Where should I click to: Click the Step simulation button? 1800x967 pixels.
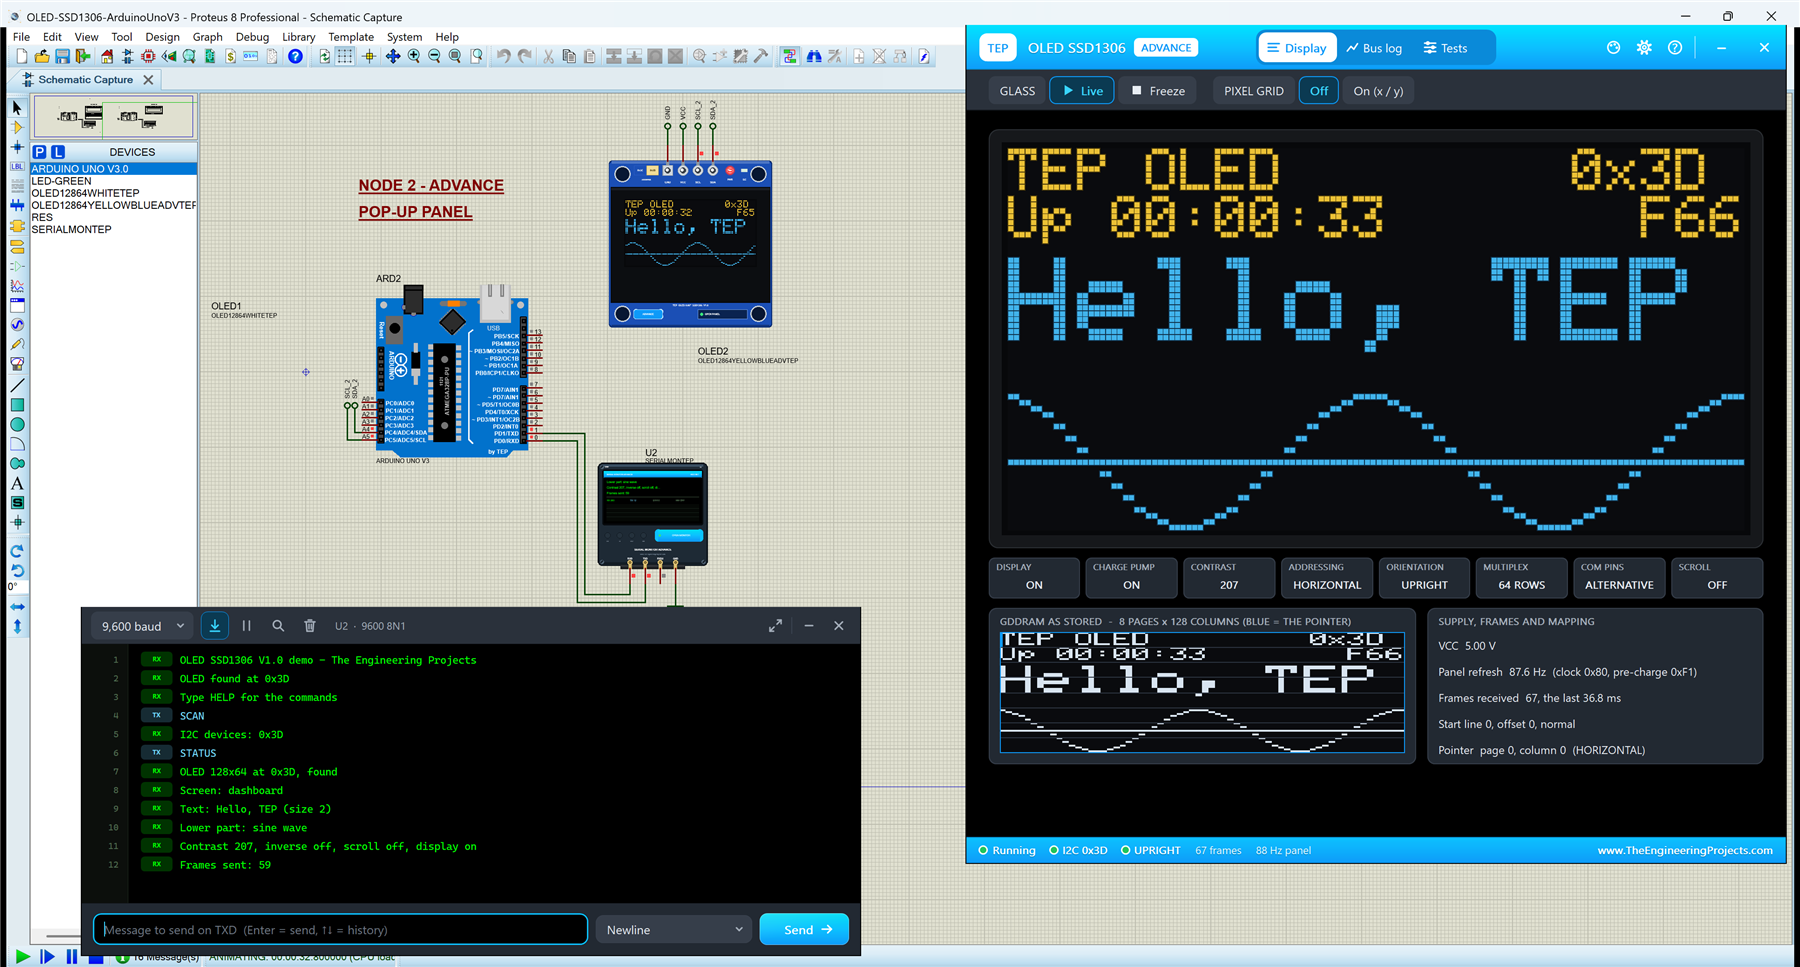click(x=47, y=957)
